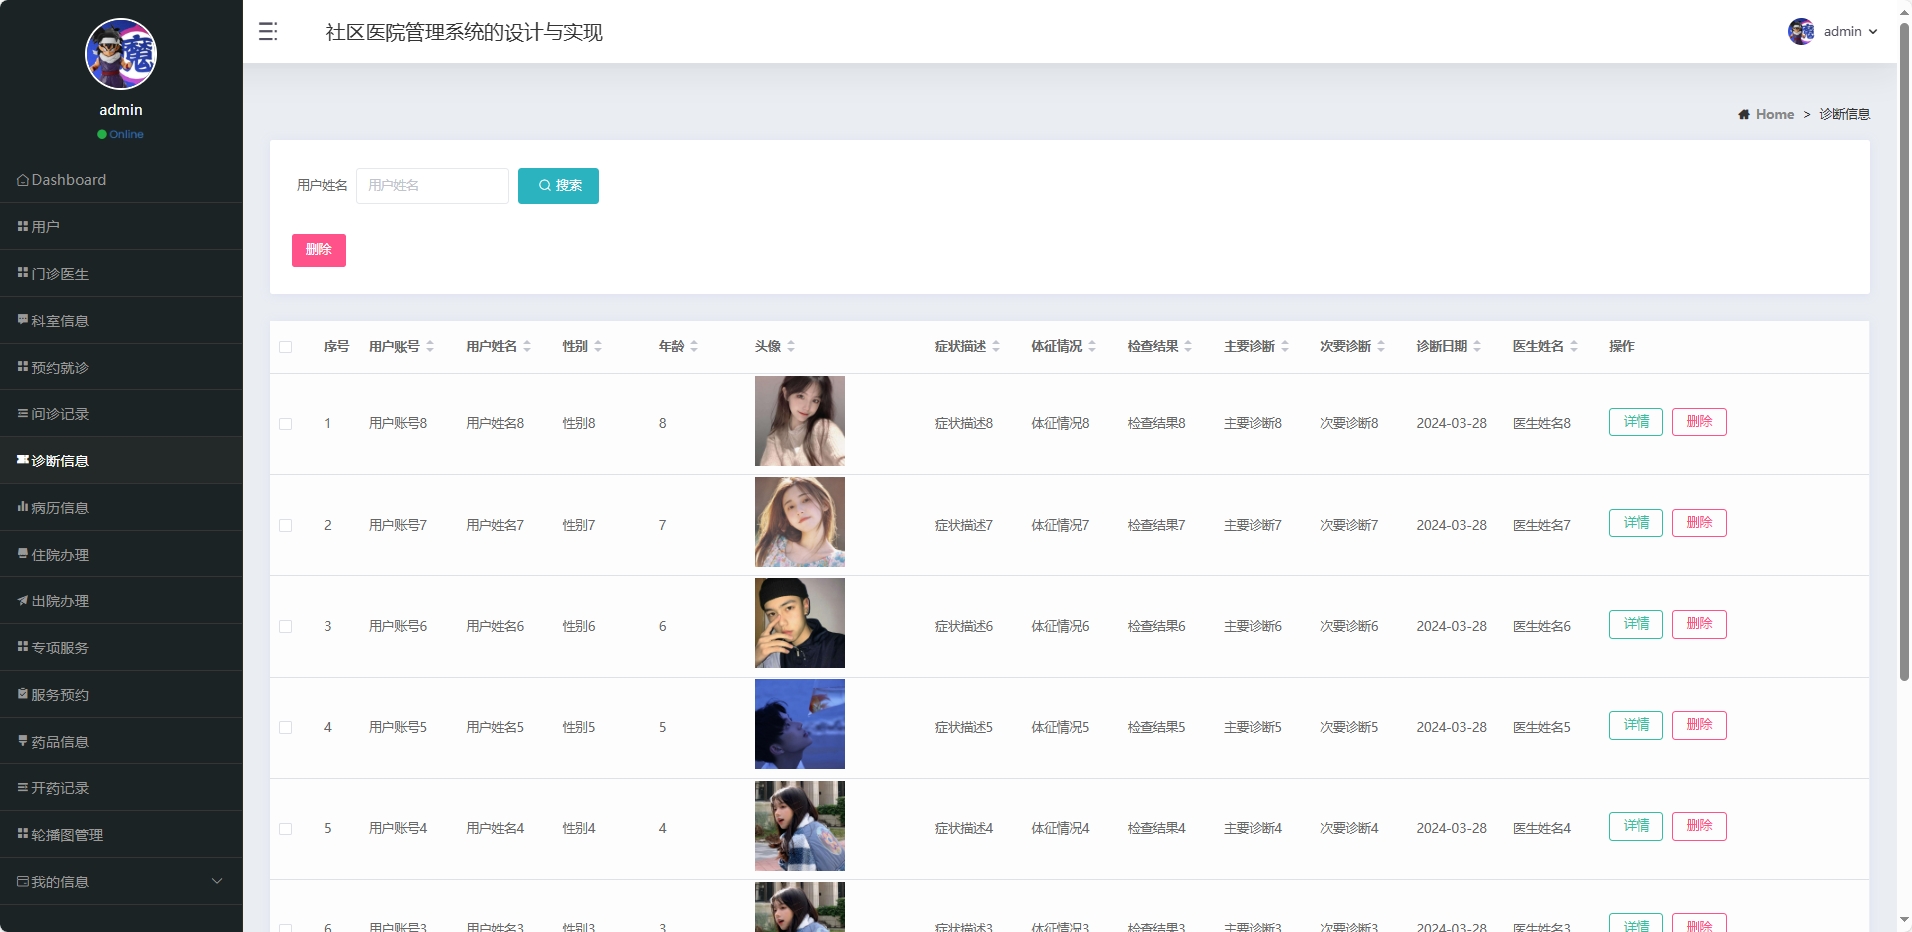
Task: Click the icon beside 诊断信息
Action: click(x=23, y=460)
